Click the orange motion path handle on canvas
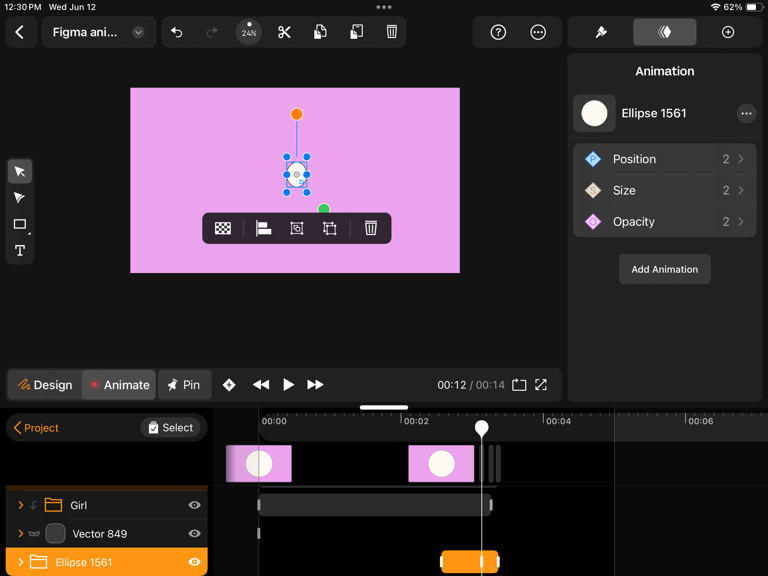 pyautogui.click(x=296, y=114)
